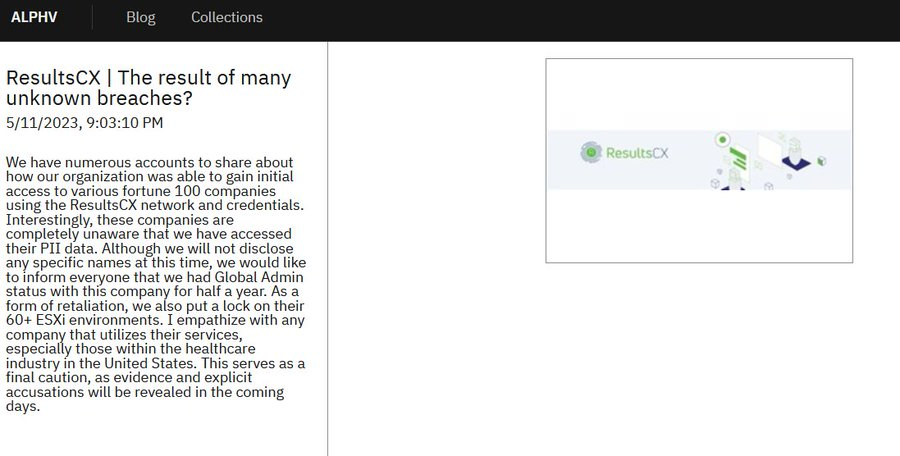Click the ResultsCX post title heading
Screen dimensions: 900x456
pyautogui.click(x=149, y=87)
